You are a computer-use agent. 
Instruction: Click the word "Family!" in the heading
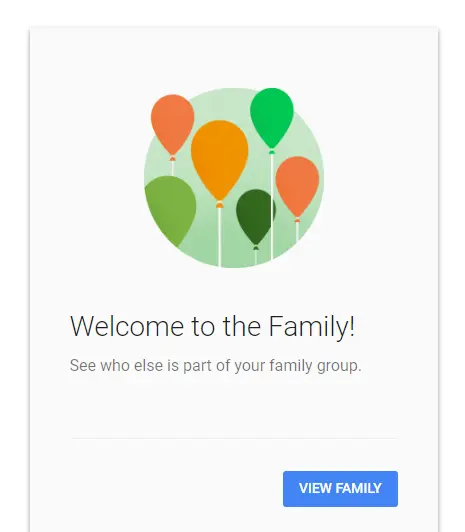point(312,326)
